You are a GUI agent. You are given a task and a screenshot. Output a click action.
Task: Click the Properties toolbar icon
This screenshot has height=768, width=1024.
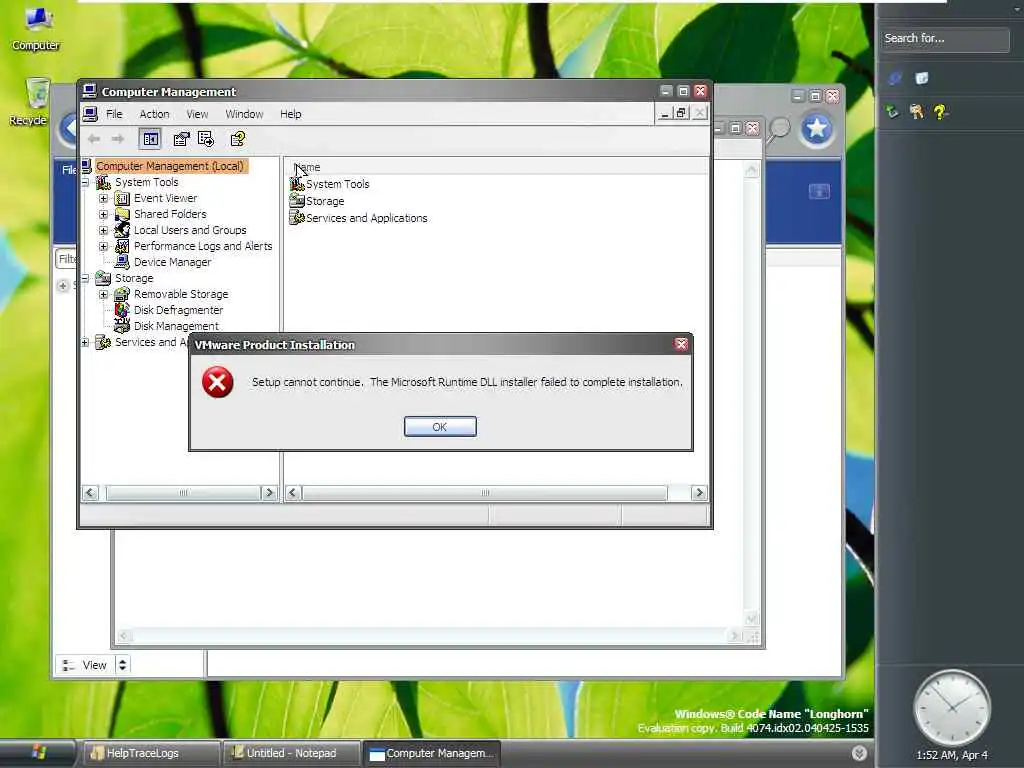click(181, 138)
